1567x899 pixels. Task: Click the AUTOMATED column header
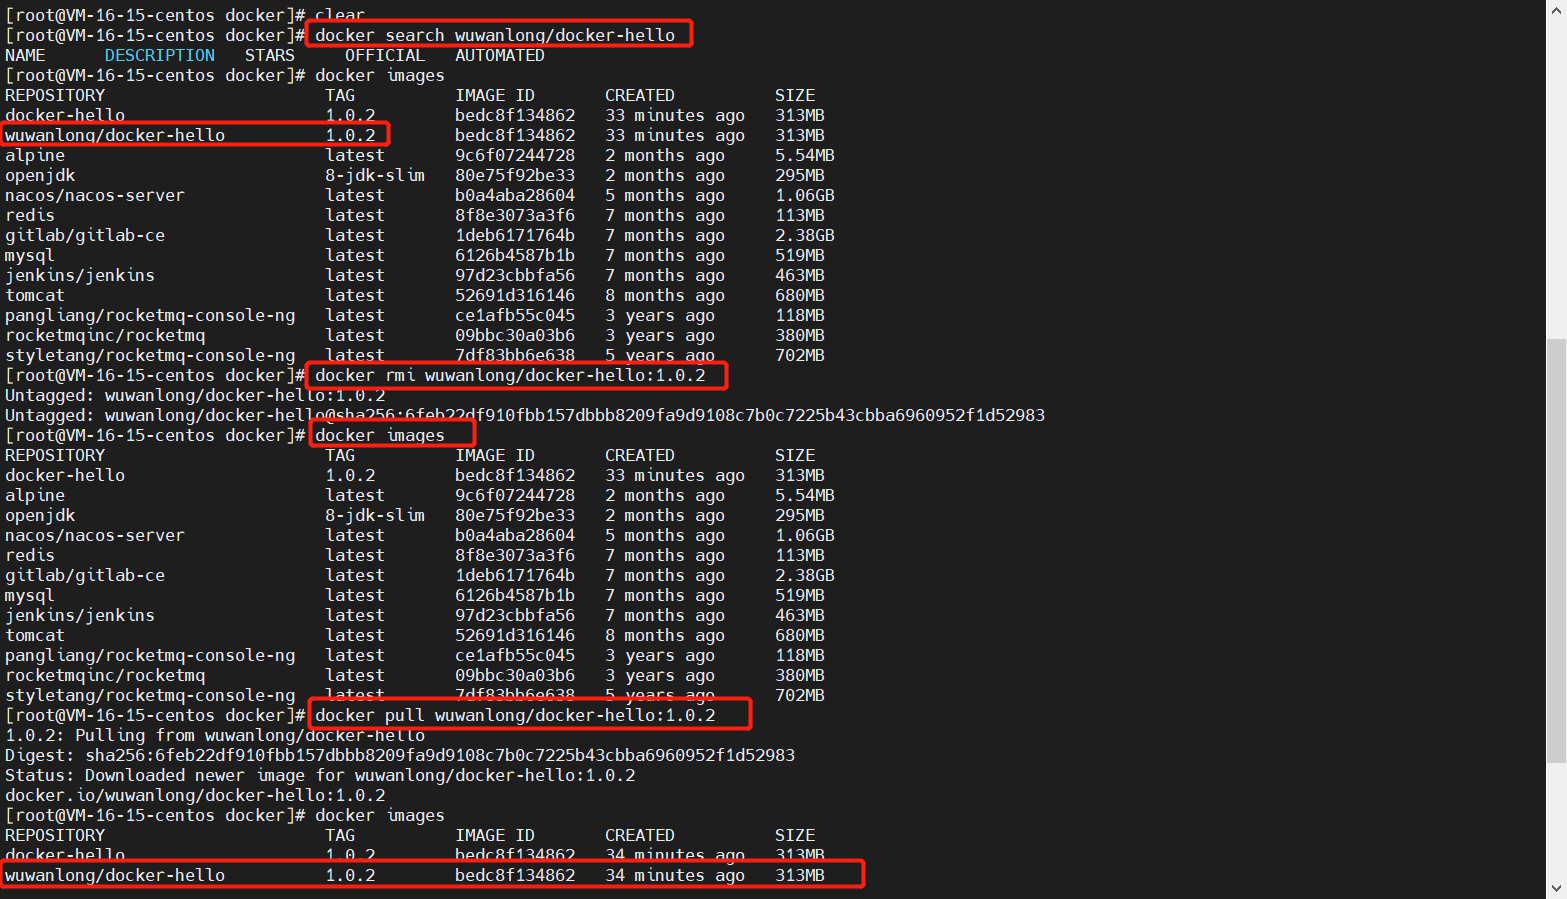pyautogui.click(x=500, y=55)
